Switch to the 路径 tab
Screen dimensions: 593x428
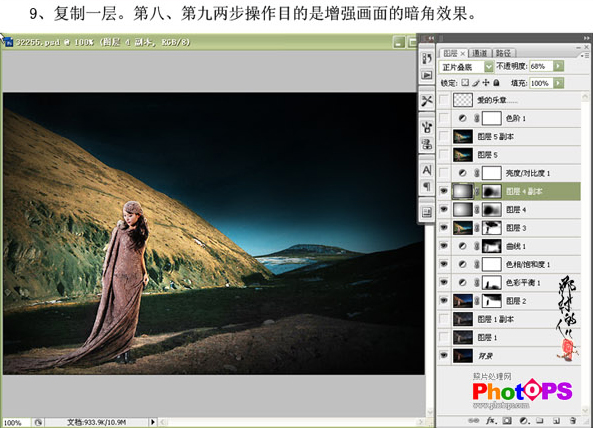pyautogui.click(x=503, y=53)
